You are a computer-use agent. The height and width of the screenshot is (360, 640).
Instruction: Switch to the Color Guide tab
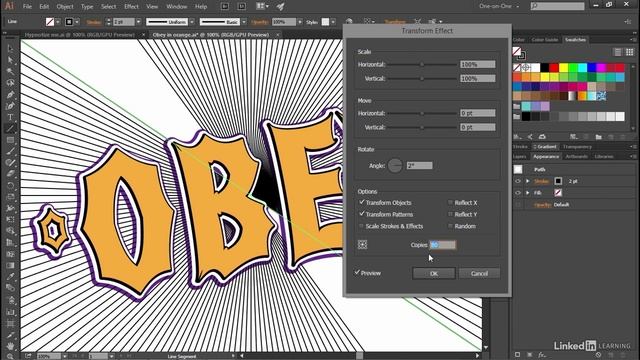point(544,40)
